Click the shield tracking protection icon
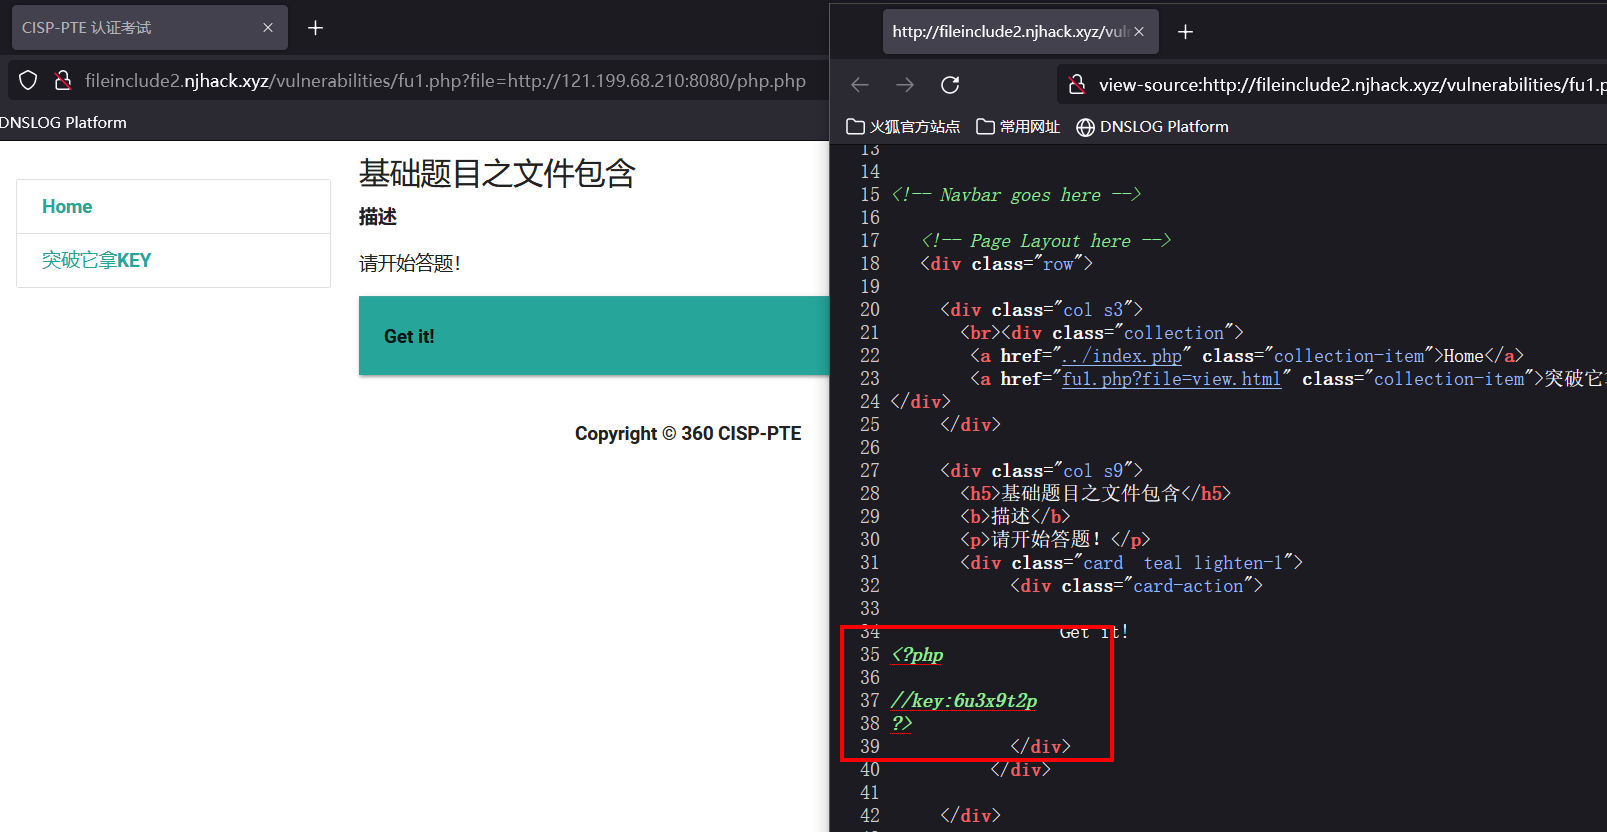 (x=28, y=80)
